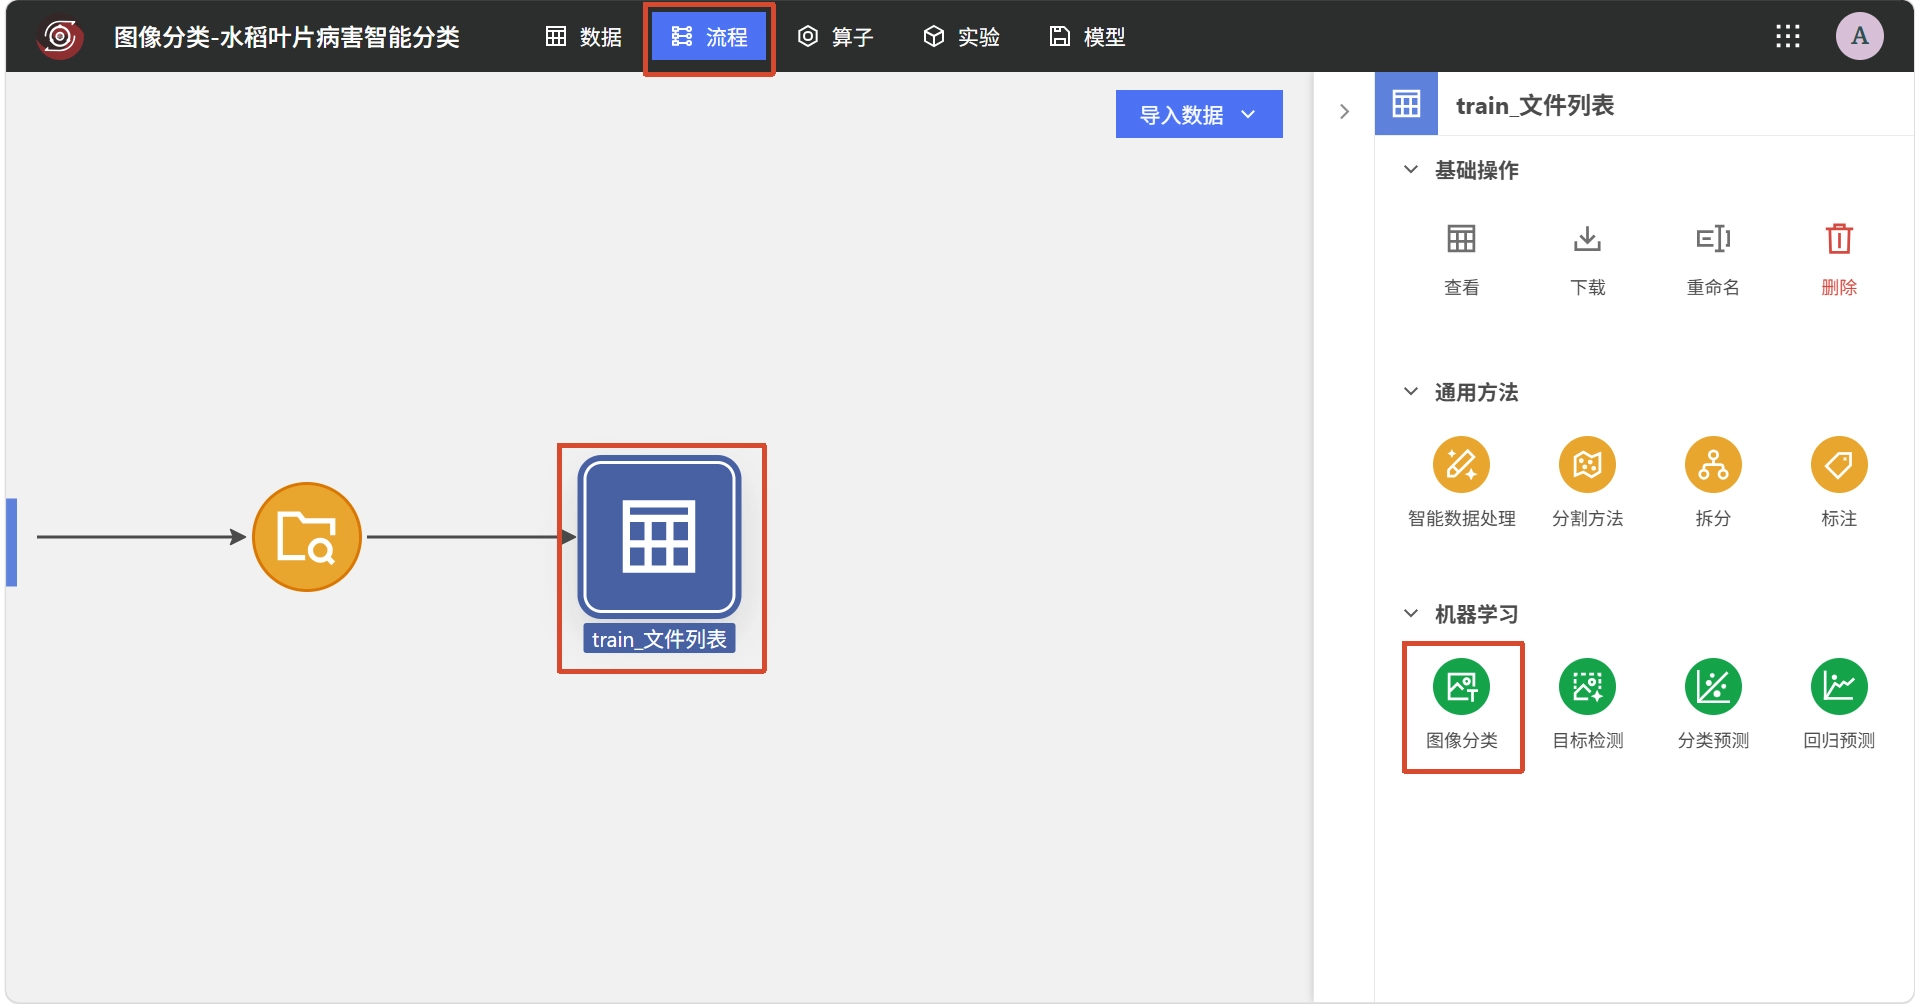Image resolution: width=1920 pixels, height=1008 pixels.
Task: Choose the 分类预测 classification prediction icon
Action: pos(1713,687)
